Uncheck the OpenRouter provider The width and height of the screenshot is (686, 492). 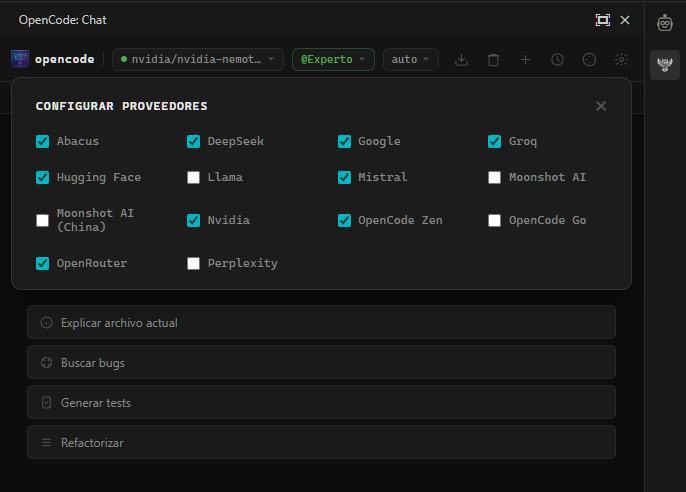click(x=42, y=263)
